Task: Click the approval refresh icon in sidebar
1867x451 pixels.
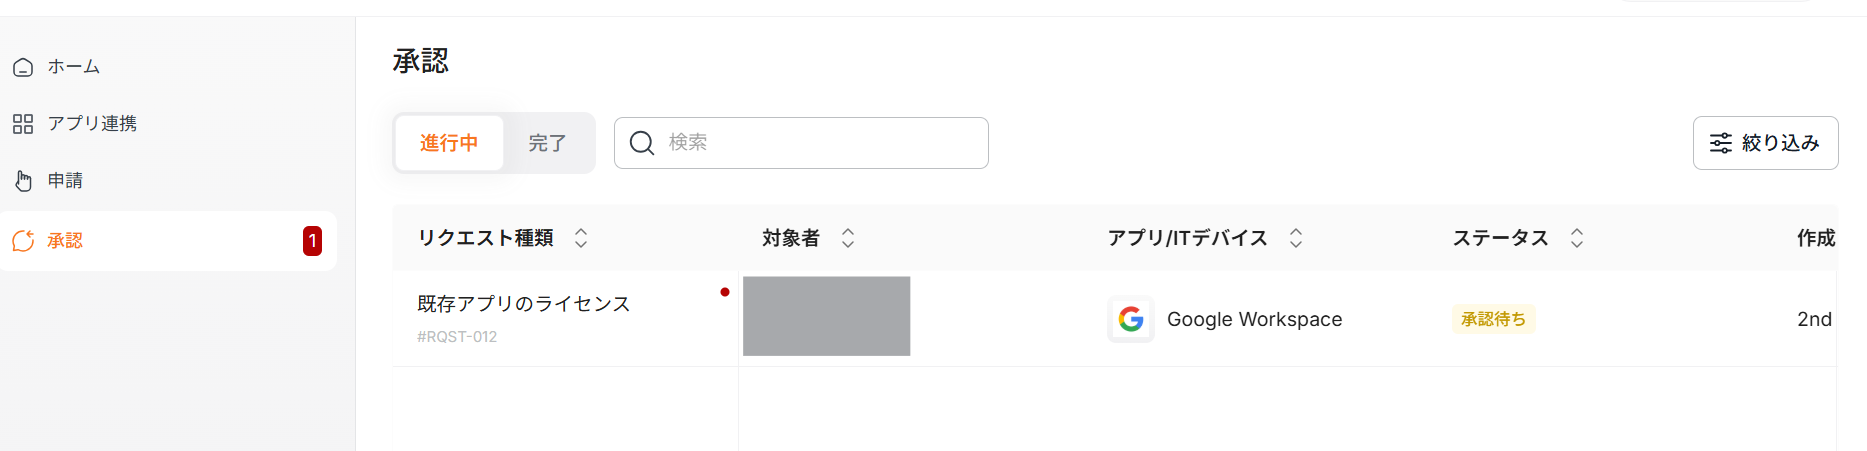Action: (23, 241)
